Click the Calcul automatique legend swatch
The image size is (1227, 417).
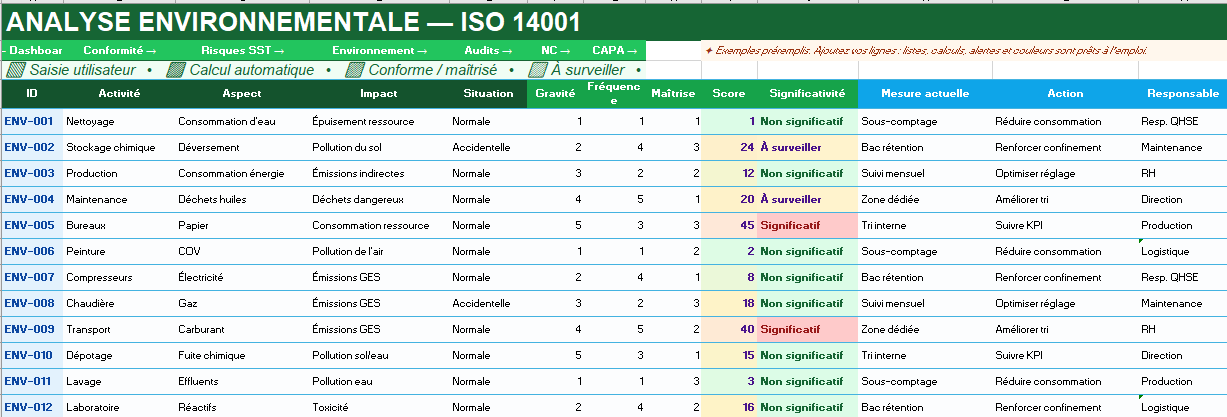point(176,70)
